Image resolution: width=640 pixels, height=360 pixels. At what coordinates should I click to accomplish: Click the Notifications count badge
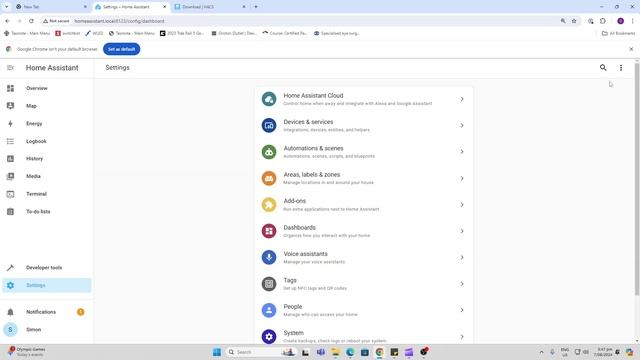tap(81, 312)
